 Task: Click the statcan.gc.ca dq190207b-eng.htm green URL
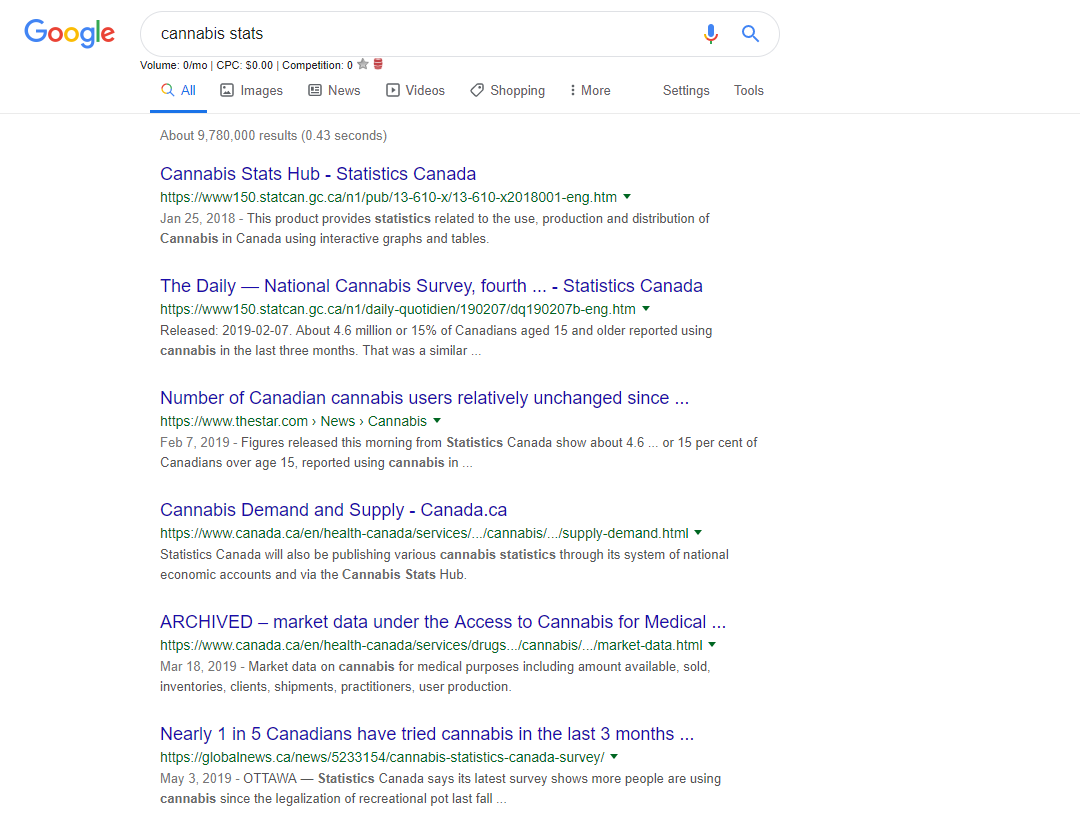point(398,310)
